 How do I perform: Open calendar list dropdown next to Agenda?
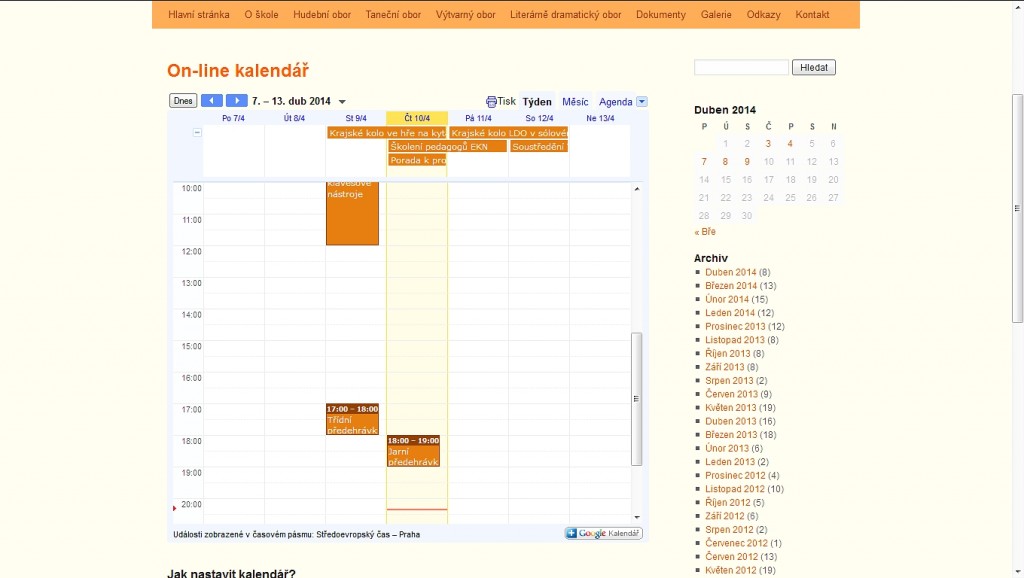642,102
